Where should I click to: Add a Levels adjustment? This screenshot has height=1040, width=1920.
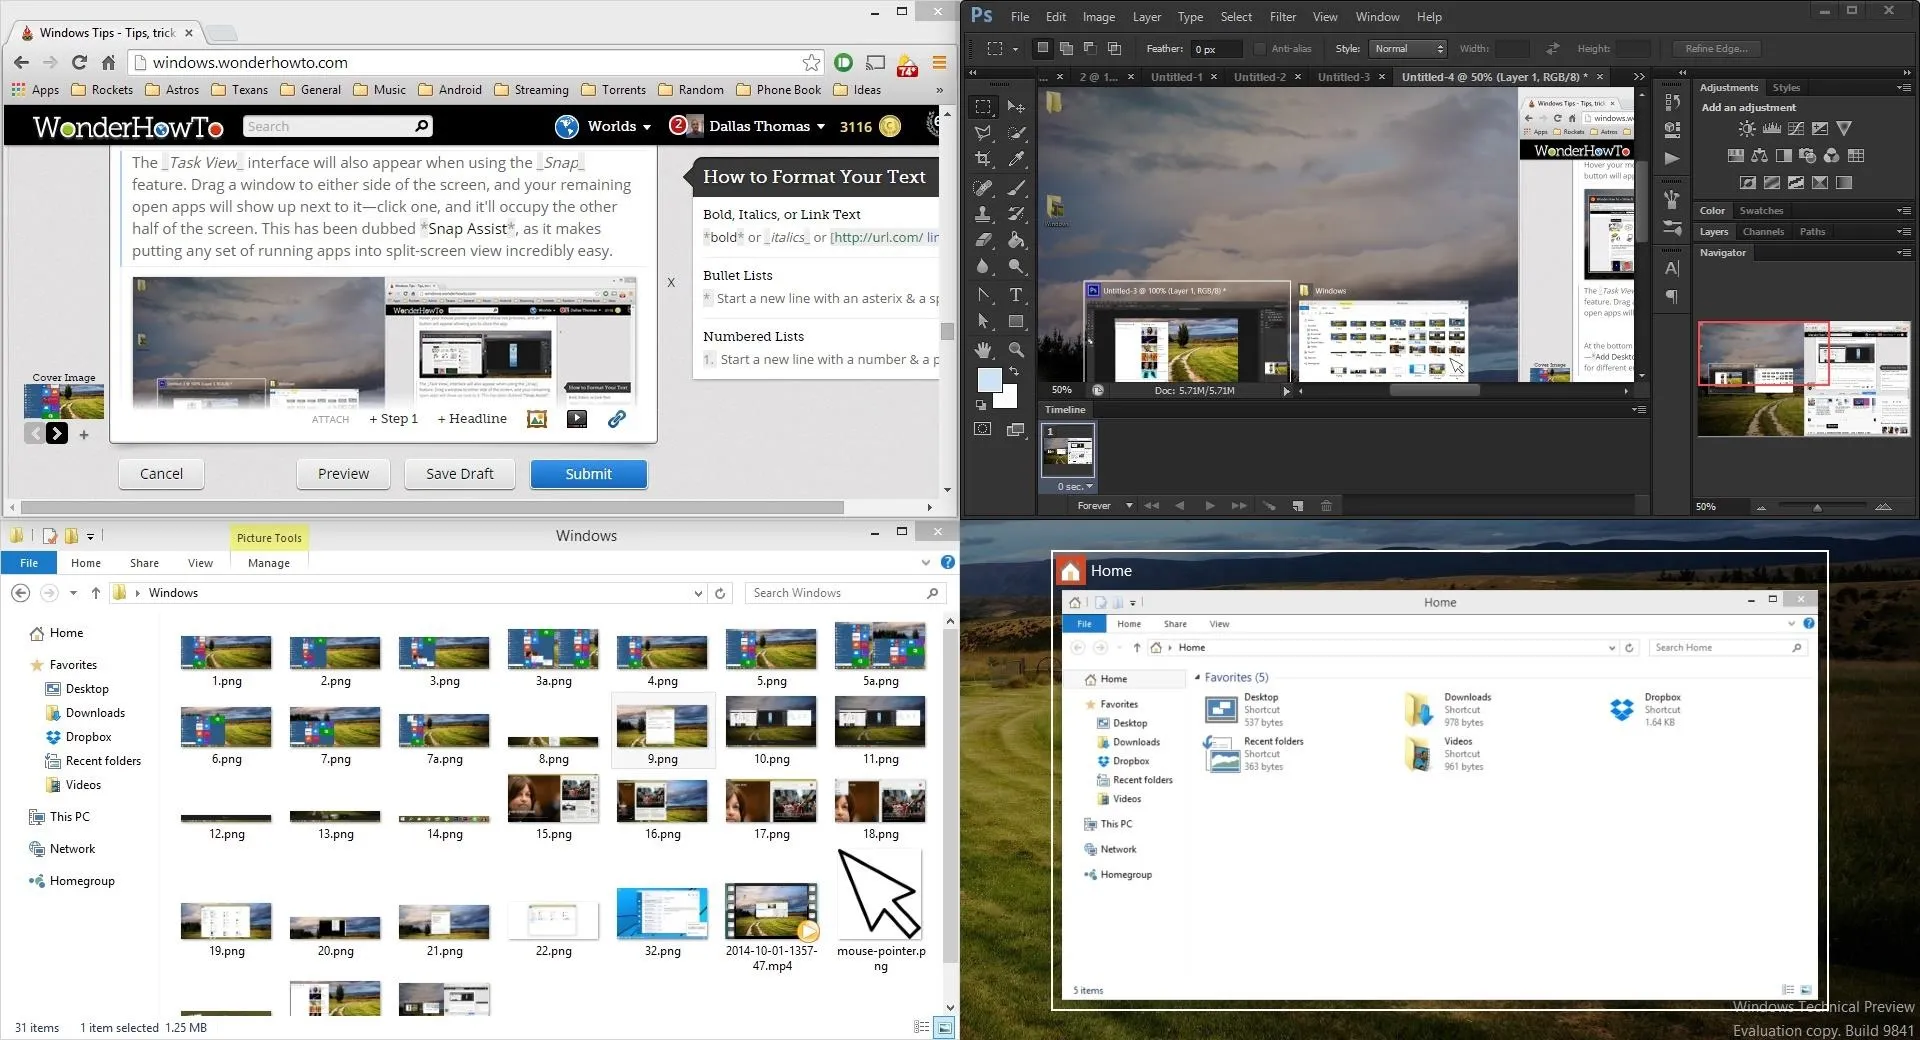[1771, 129]
